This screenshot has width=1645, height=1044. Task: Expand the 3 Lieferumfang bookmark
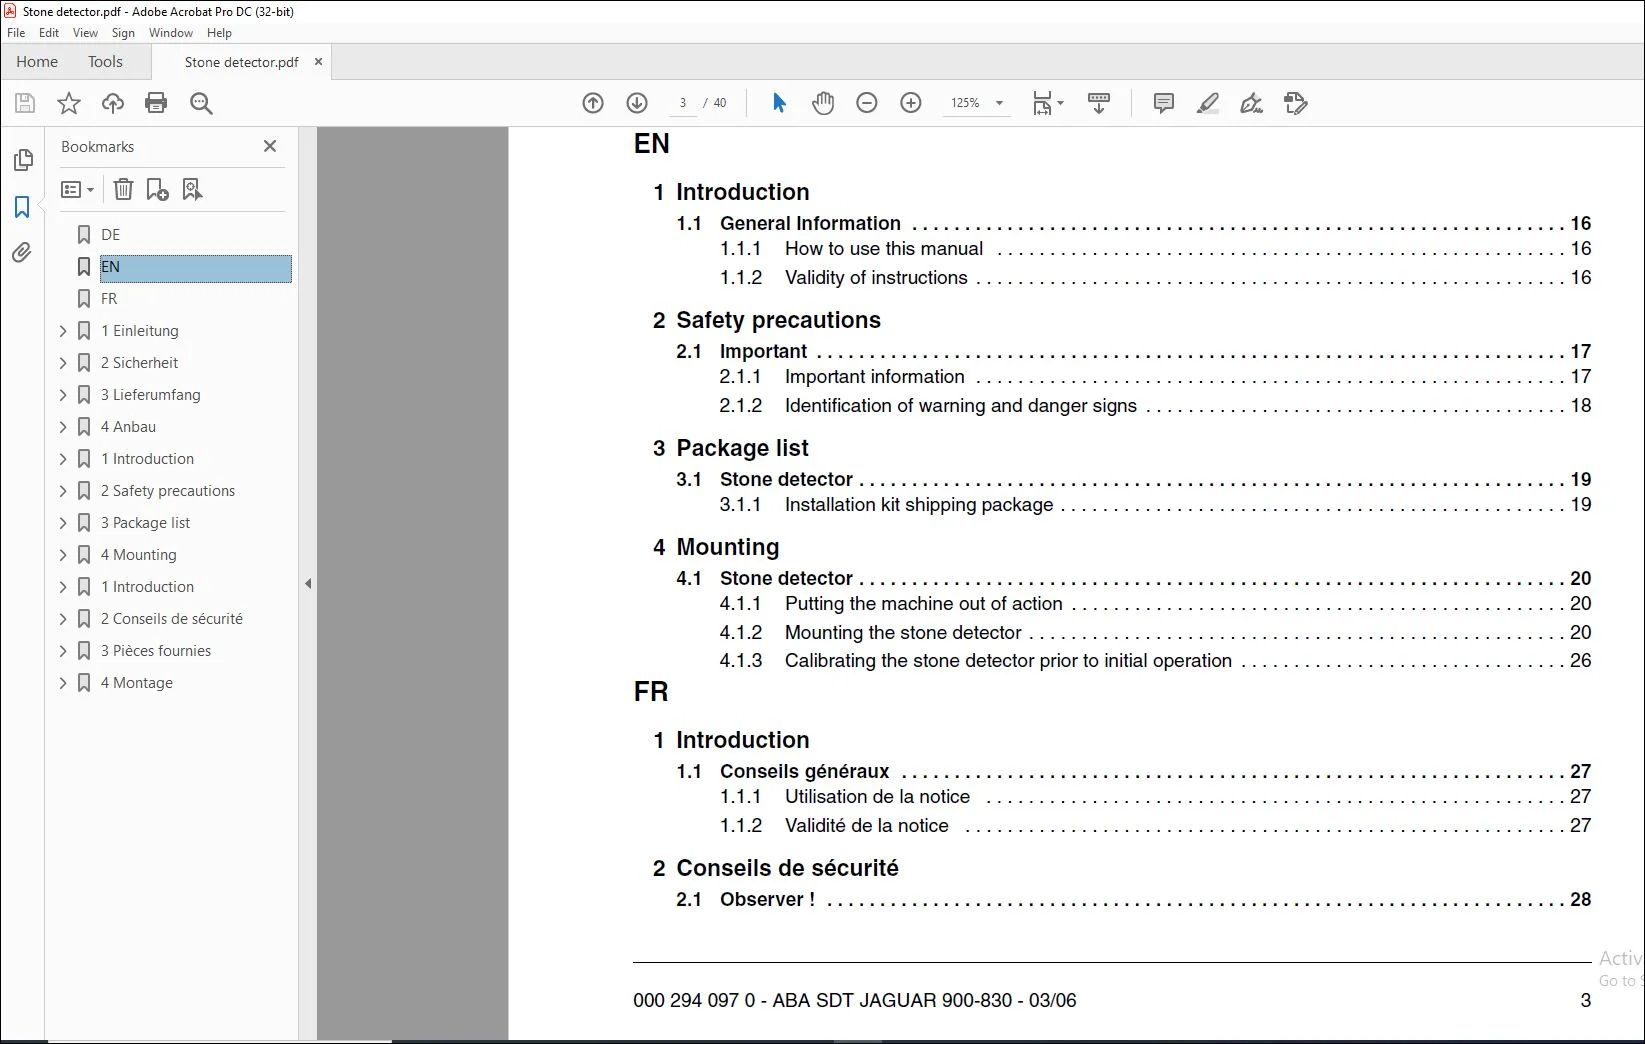[x=63, y=395]
